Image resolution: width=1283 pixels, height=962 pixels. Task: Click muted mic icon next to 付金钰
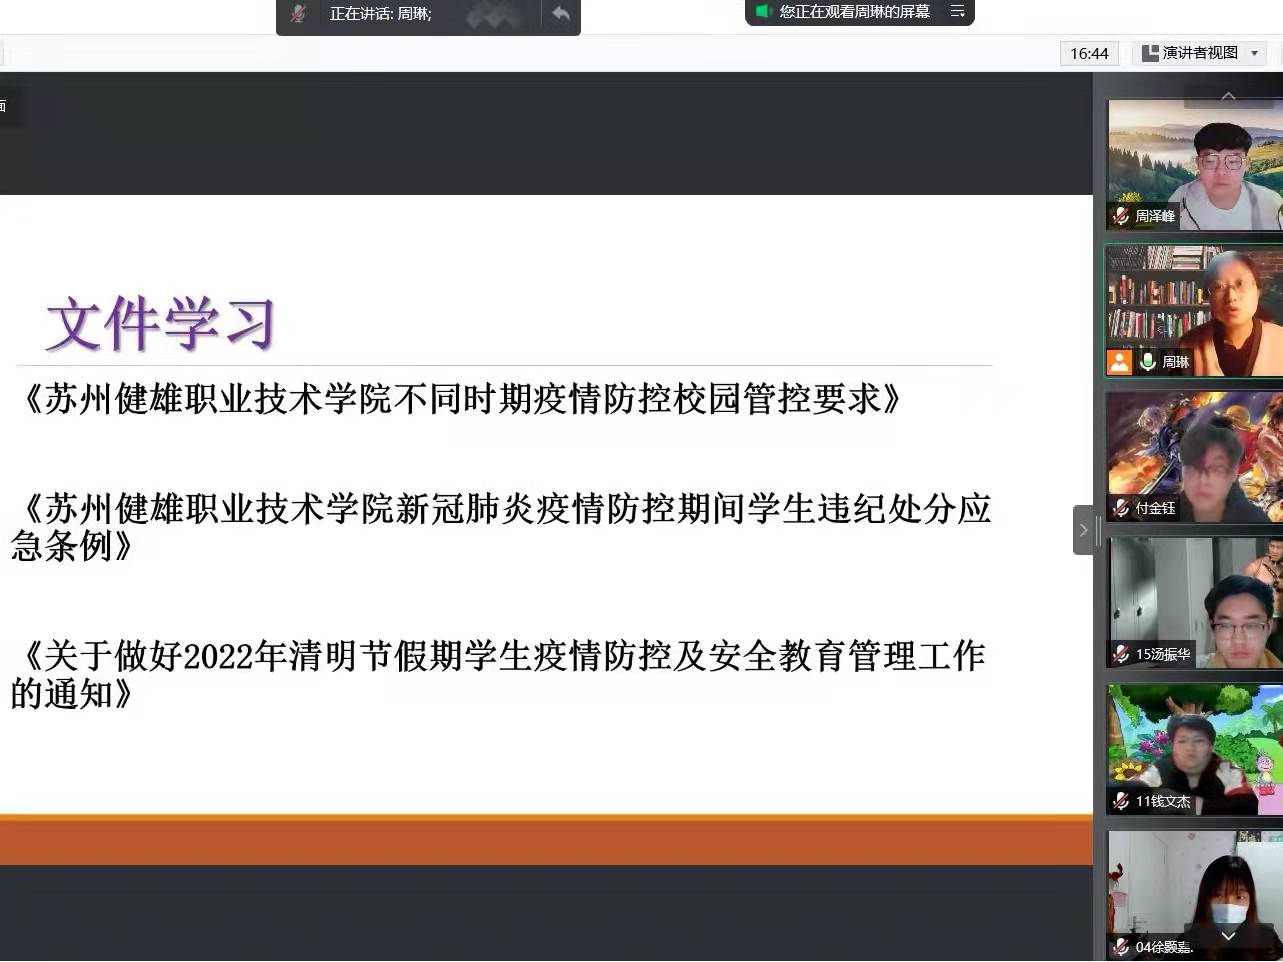coord(1121,508)
